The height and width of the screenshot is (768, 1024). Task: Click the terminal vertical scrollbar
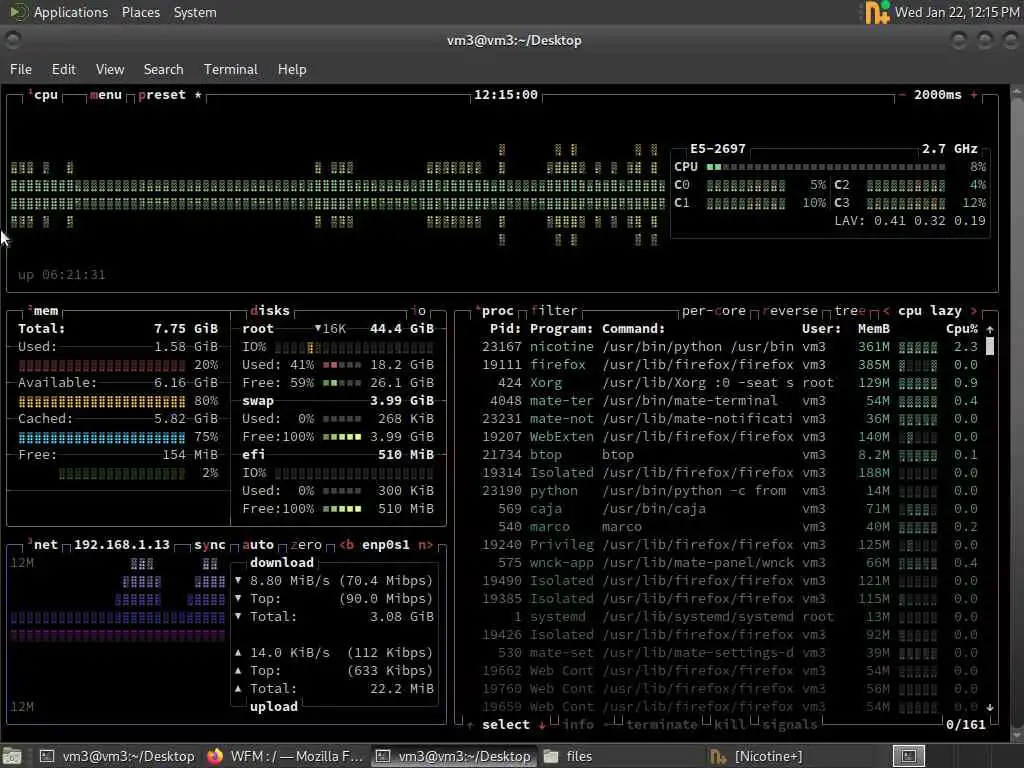tap(1017, 411)
